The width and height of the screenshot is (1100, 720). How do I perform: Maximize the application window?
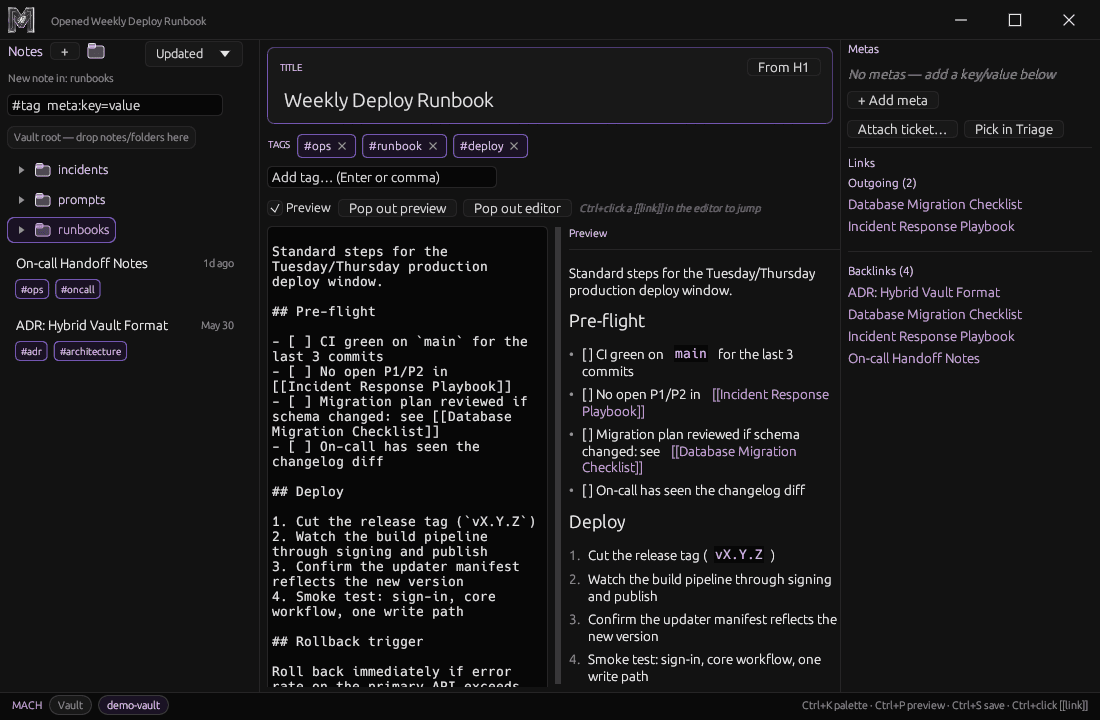[x=1014, y=20]
